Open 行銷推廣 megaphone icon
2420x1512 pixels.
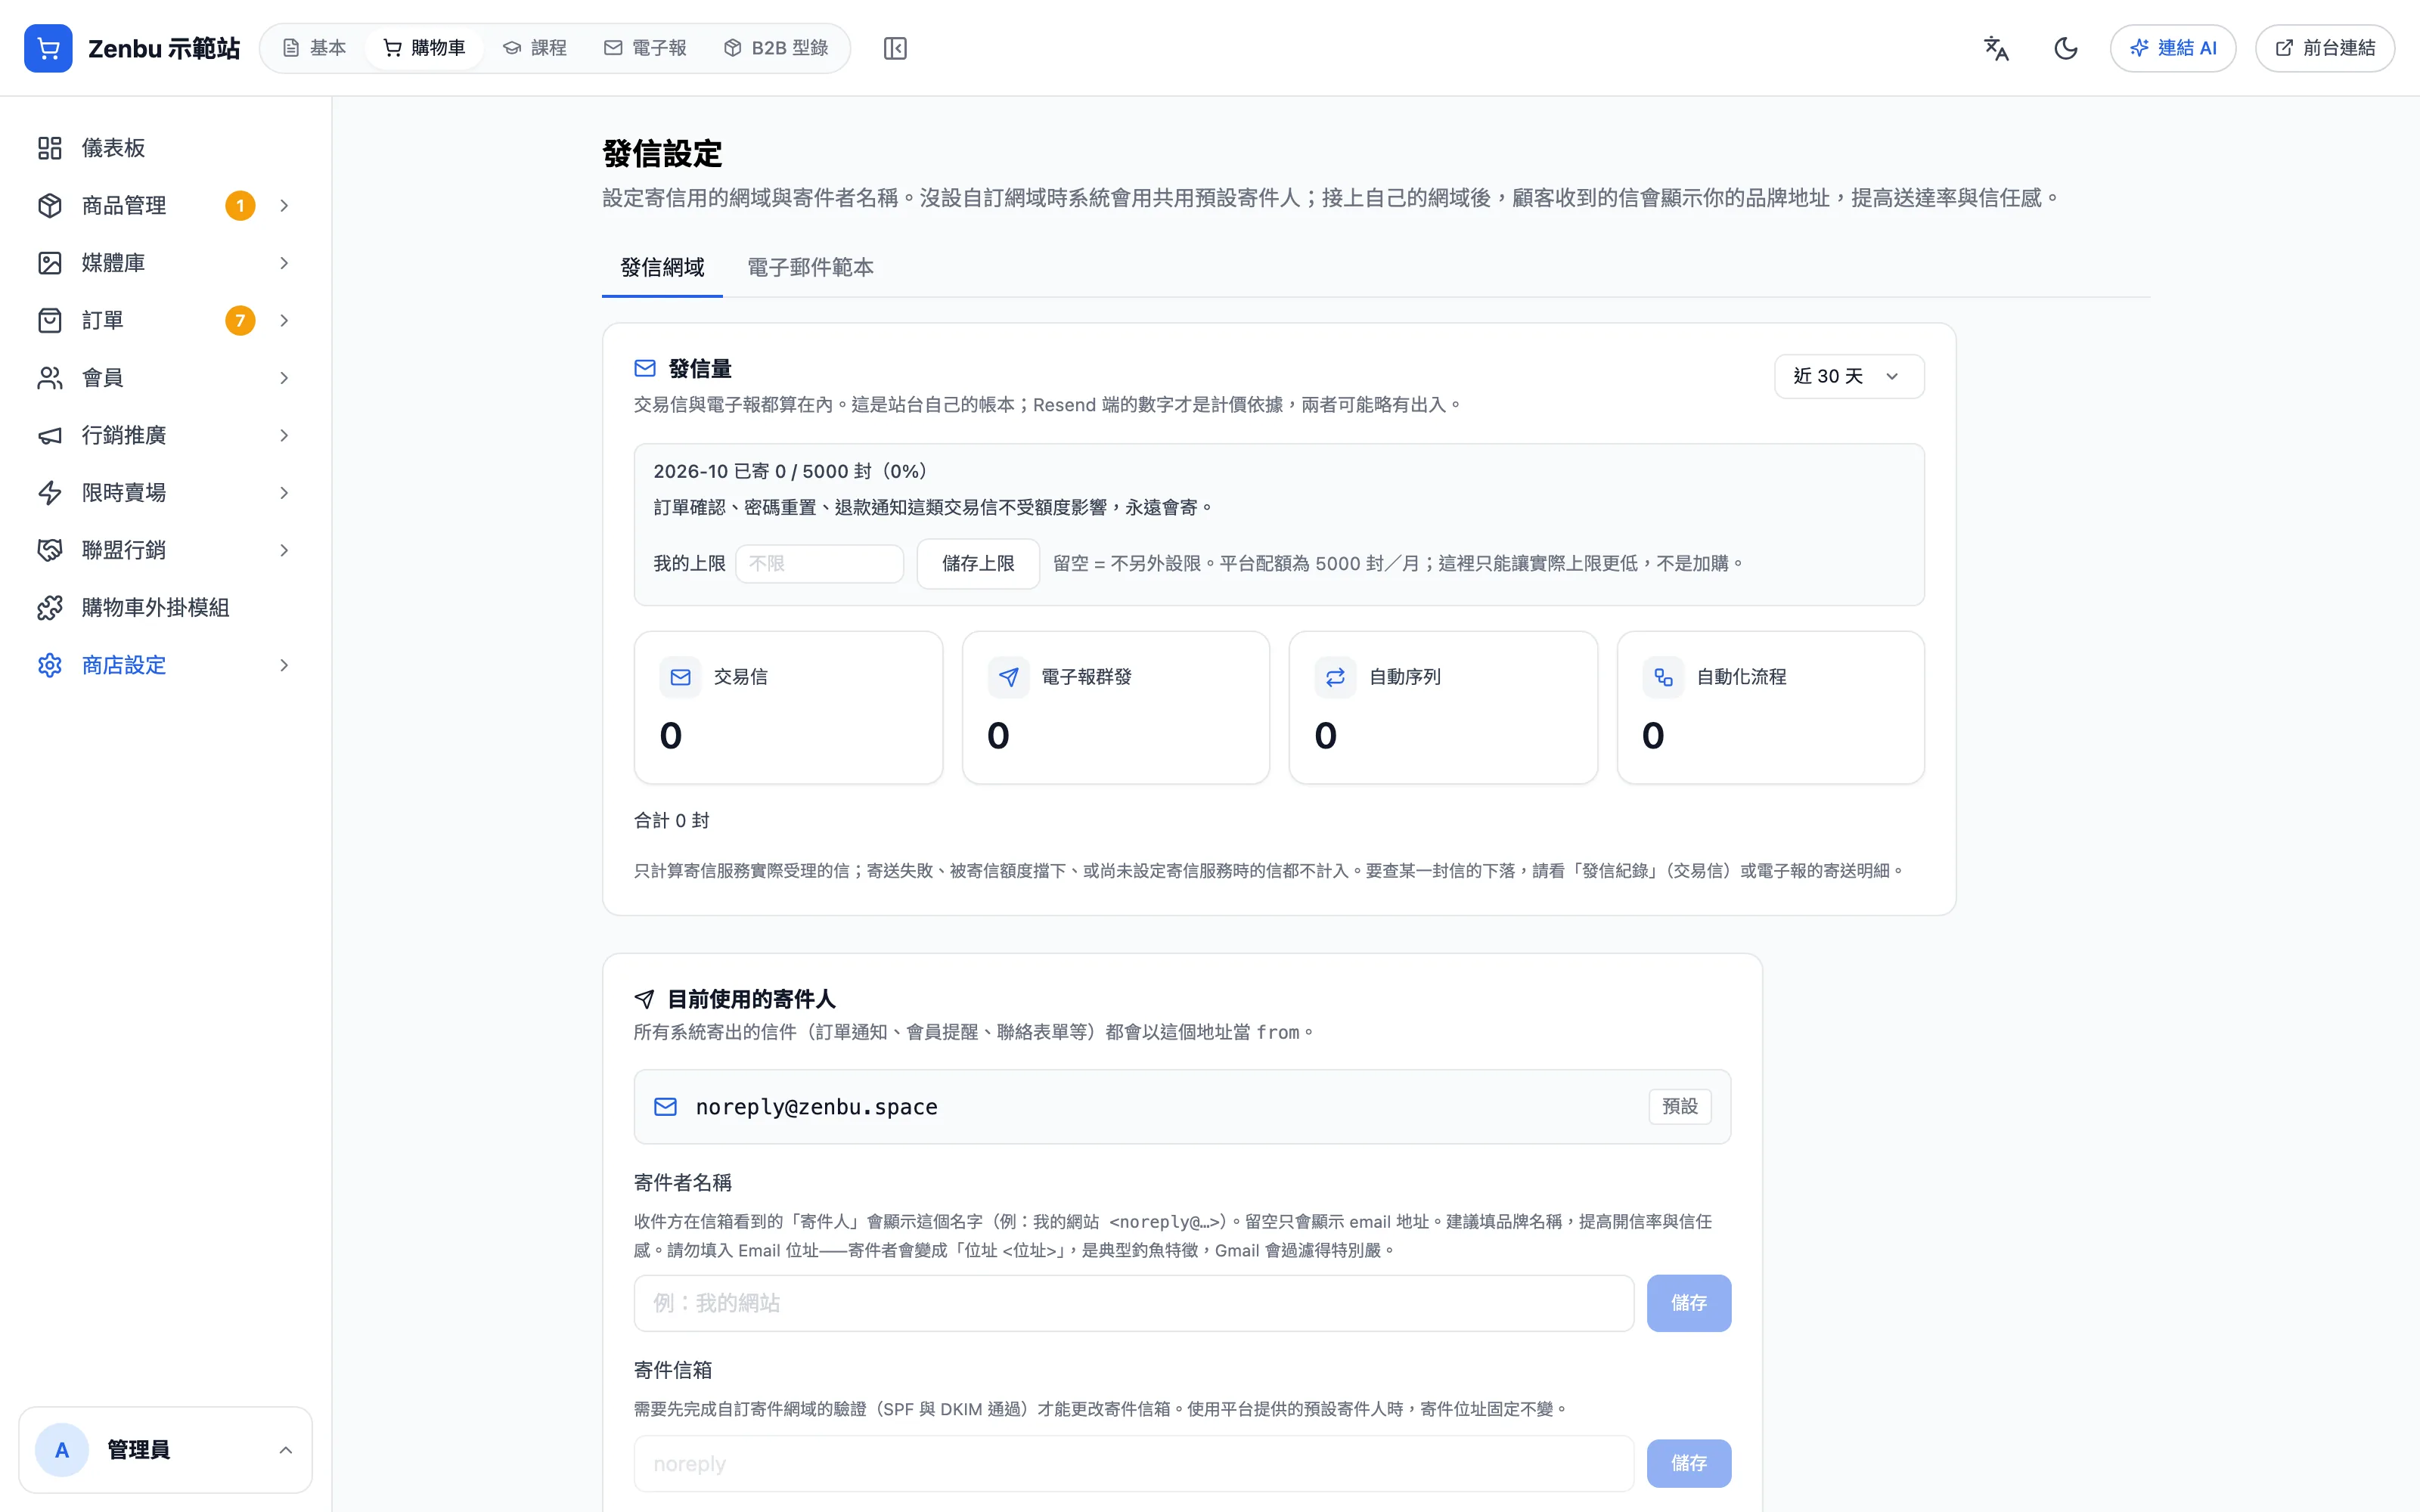pos(50,435)
